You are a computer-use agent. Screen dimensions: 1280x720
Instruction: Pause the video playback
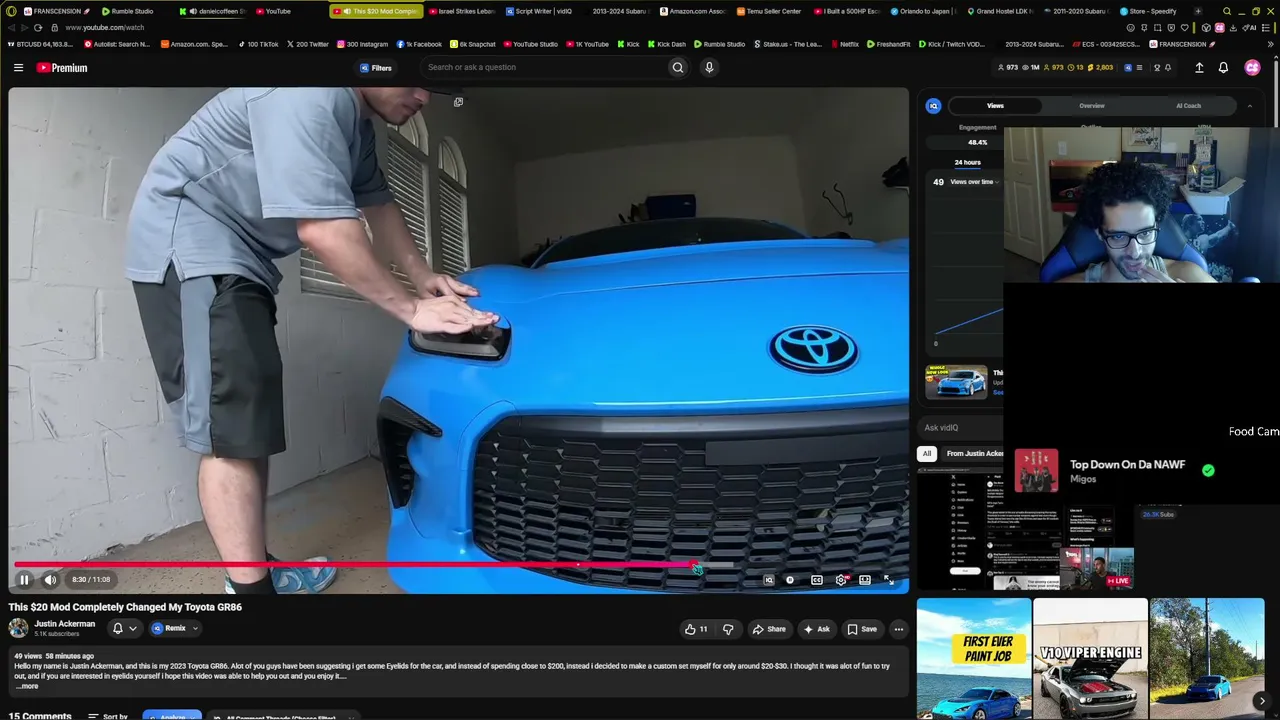pyautogui.click(x=24, y=580)
